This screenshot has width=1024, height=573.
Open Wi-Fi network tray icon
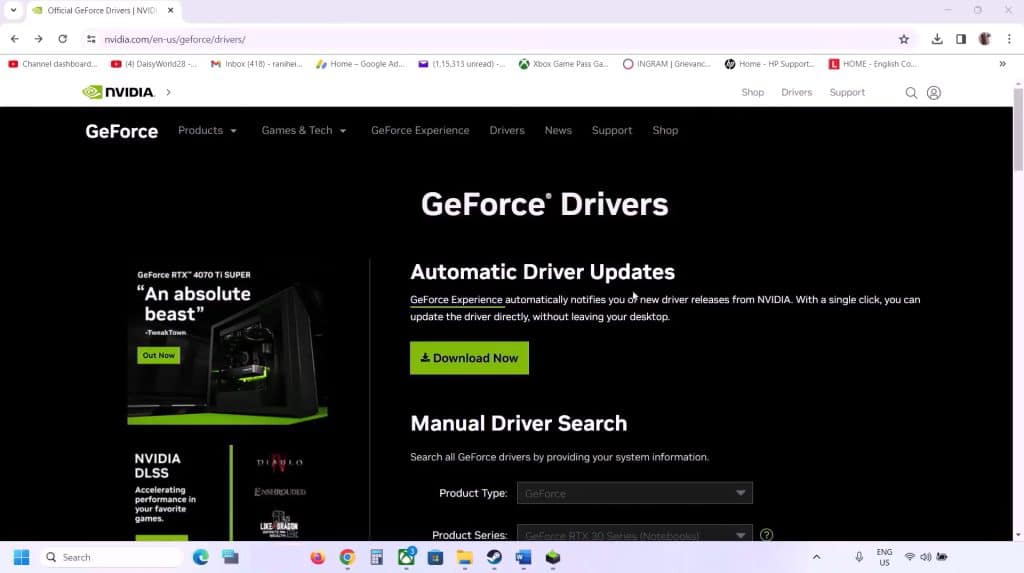[909, 557]
